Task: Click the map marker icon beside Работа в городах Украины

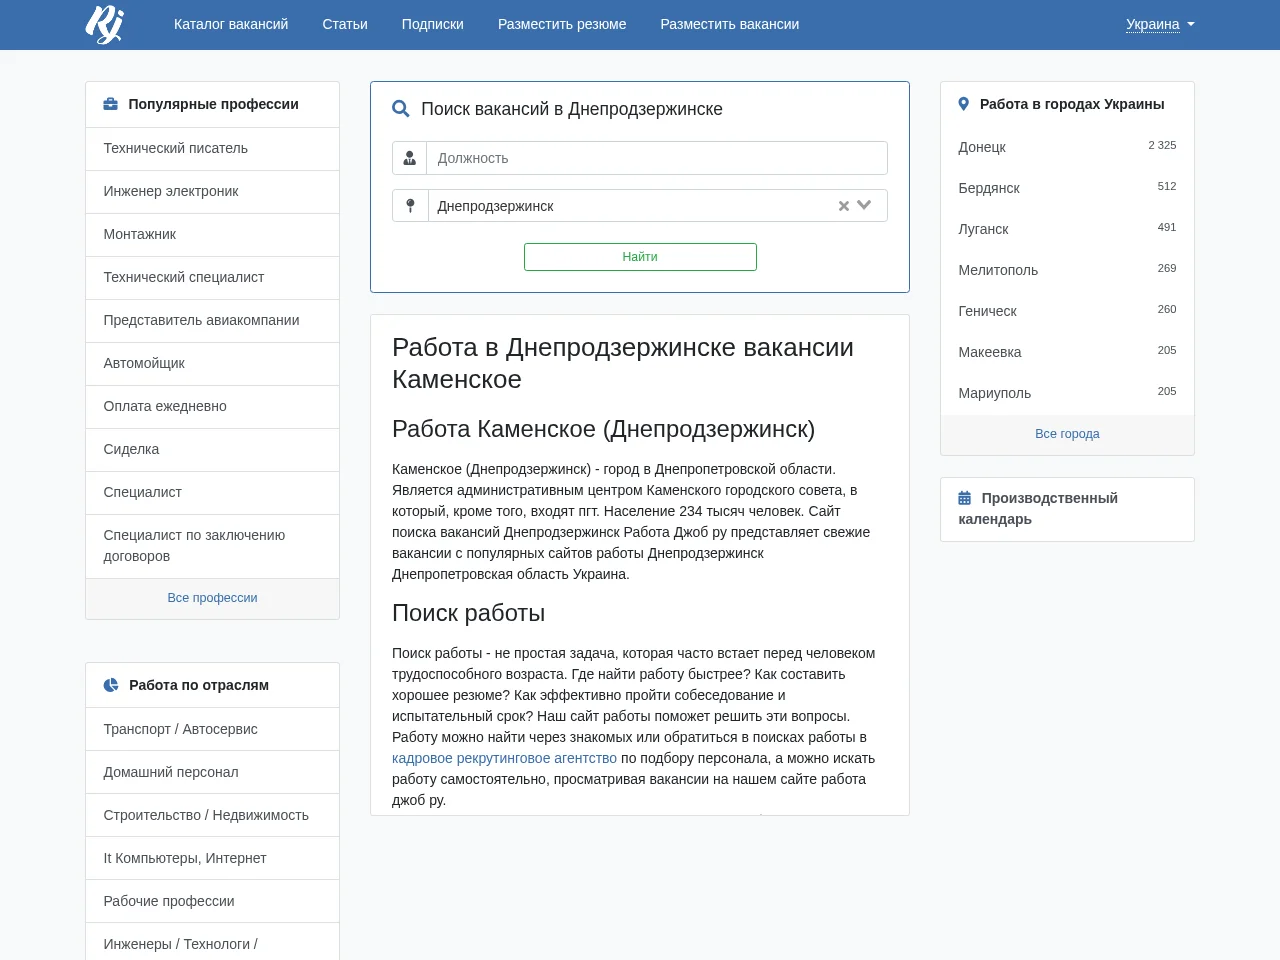Action: (x=964, y=104)
